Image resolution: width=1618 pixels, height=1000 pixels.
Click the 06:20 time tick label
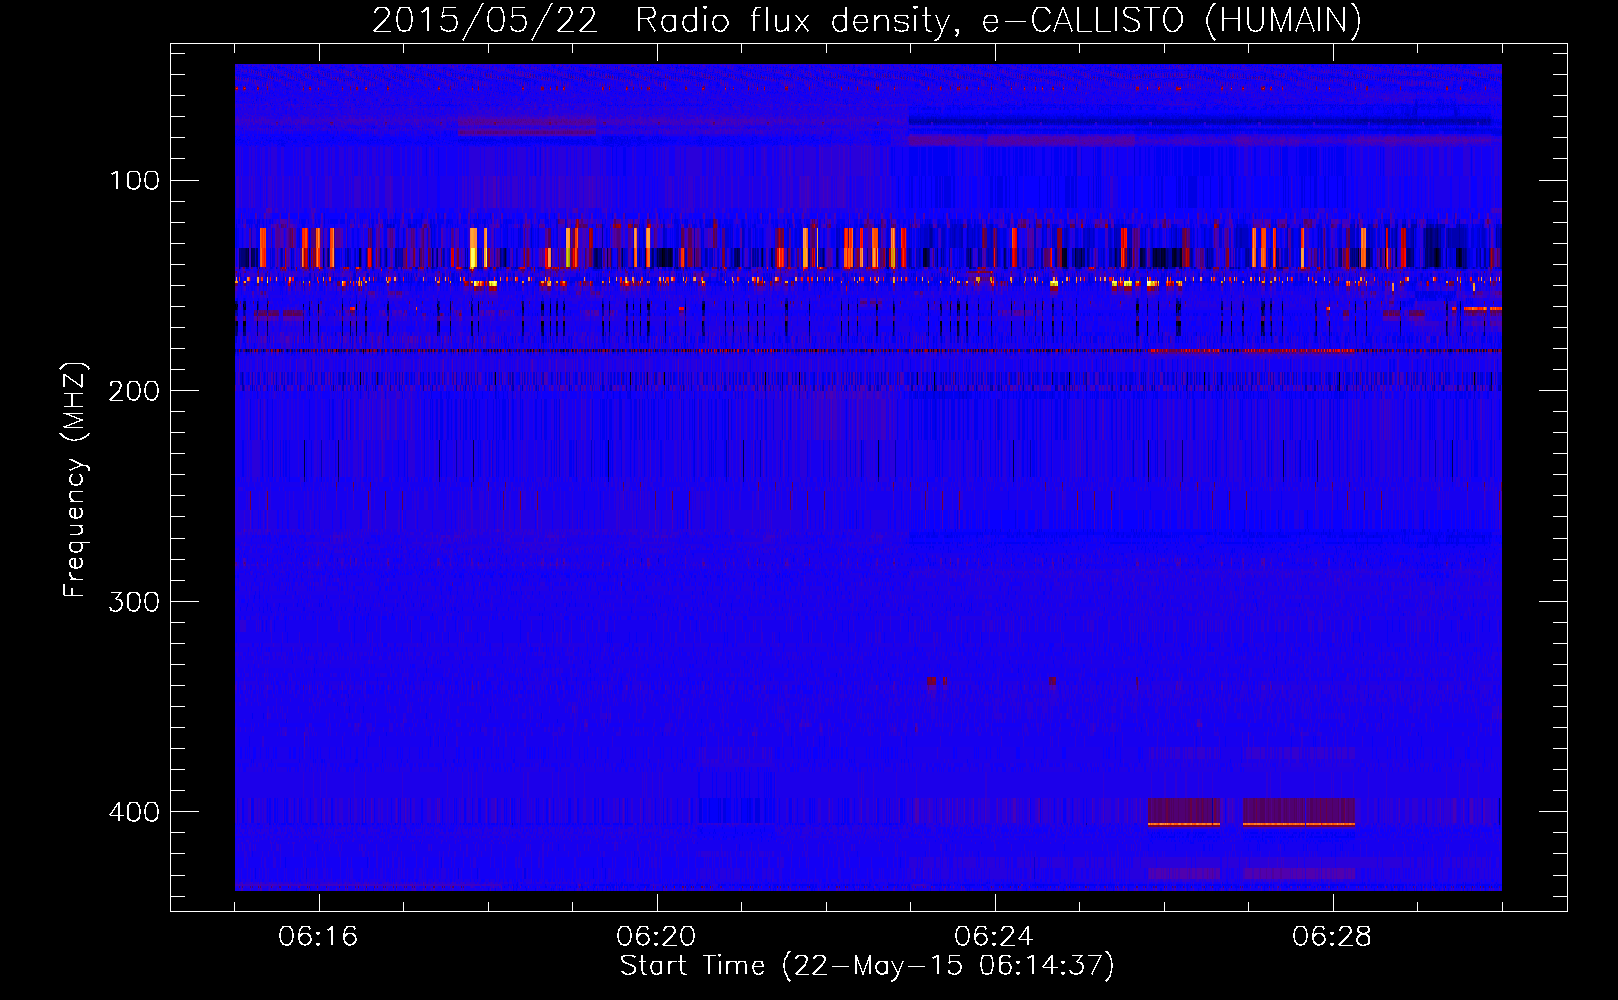click(656, 937)
